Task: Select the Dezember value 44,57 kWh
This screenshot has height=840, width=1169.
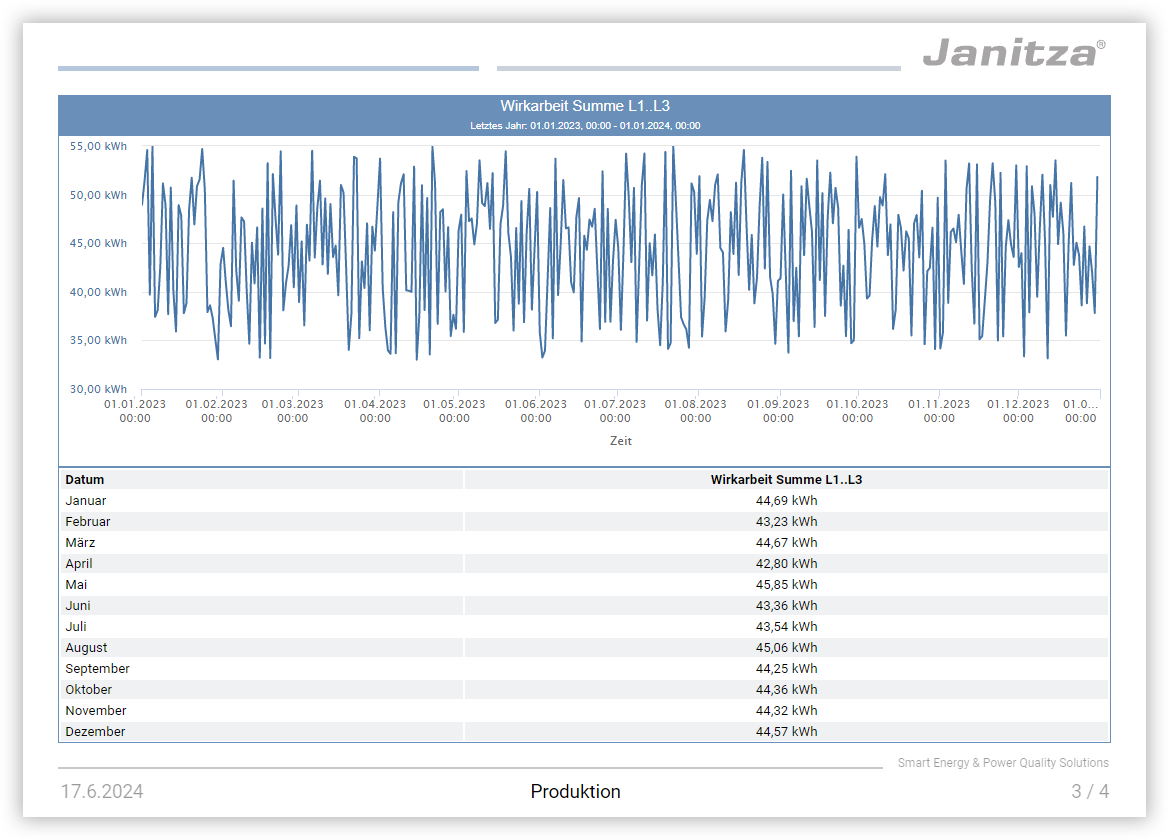Action: pos(786,732)
